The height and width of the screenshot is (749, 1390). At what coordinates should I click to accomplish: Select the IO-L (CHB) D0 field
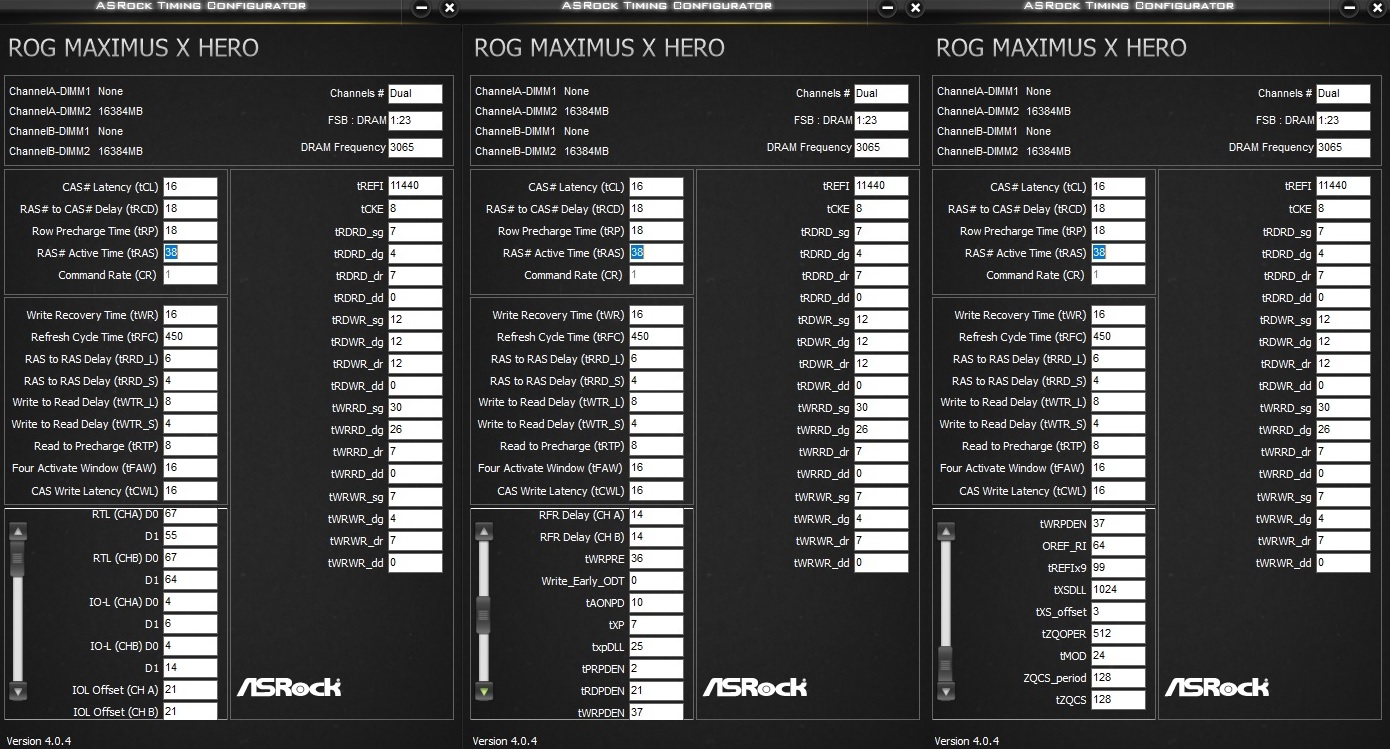coord(190,646)
